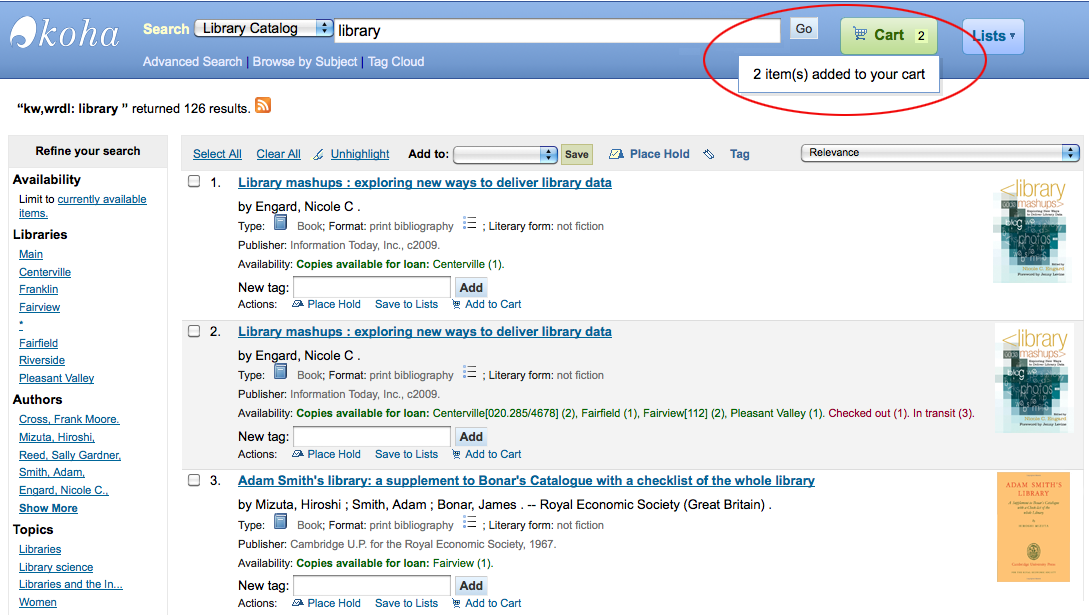Click the New tag input for result 2
The height and width of the screenshot is (615, 1089).
372,437
